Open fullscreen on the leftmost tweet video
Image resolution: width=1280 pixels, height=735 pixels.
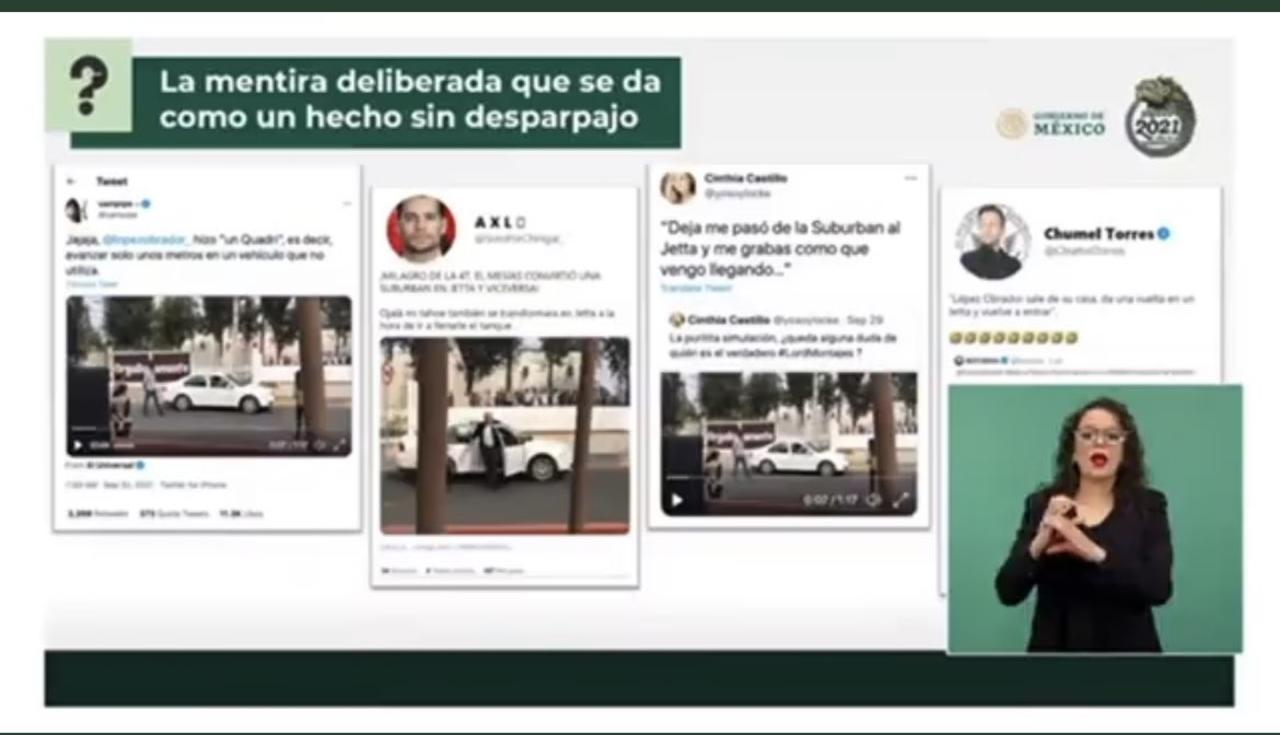[339, 445]
